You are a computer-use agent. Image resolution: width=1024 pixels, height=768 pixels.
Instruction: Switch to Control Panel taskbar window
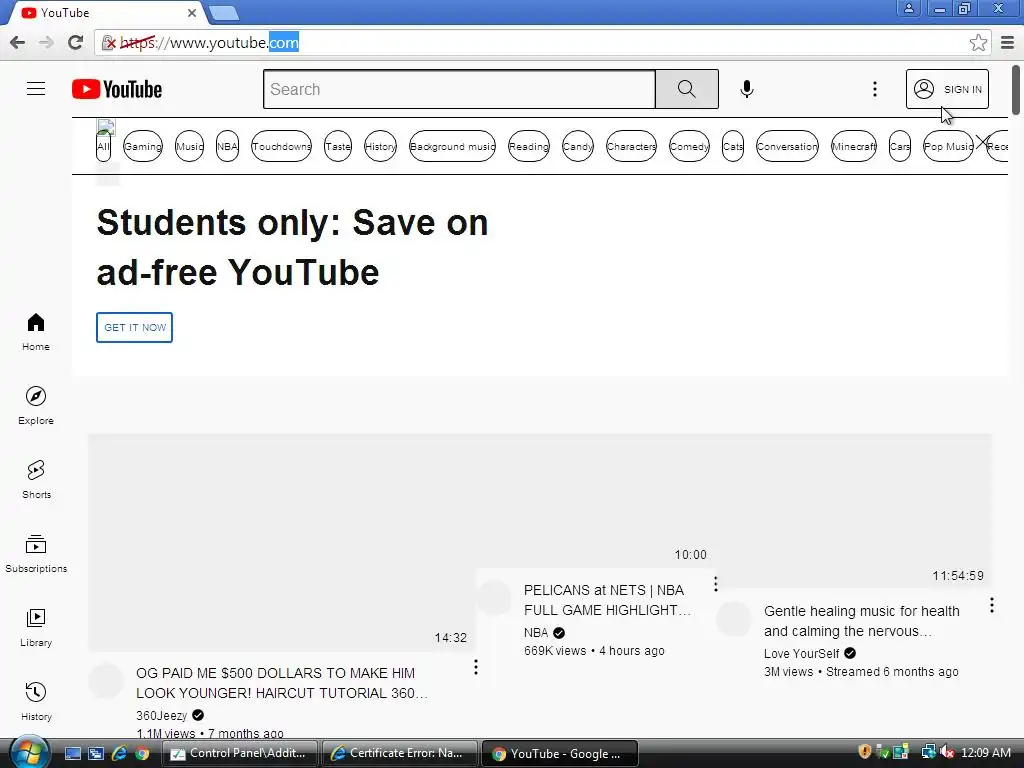[239, 754]
